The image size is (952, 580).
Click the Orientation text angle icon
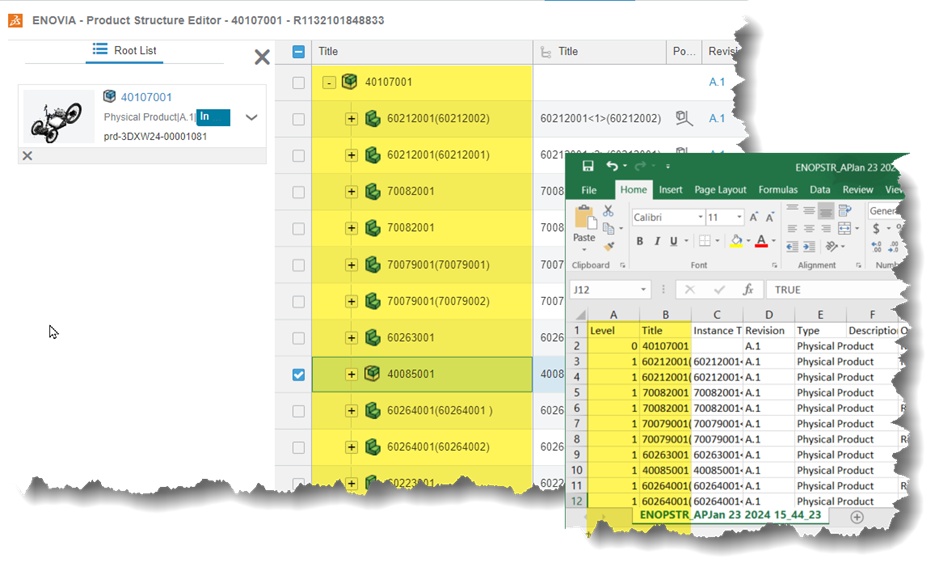(831, 246)
